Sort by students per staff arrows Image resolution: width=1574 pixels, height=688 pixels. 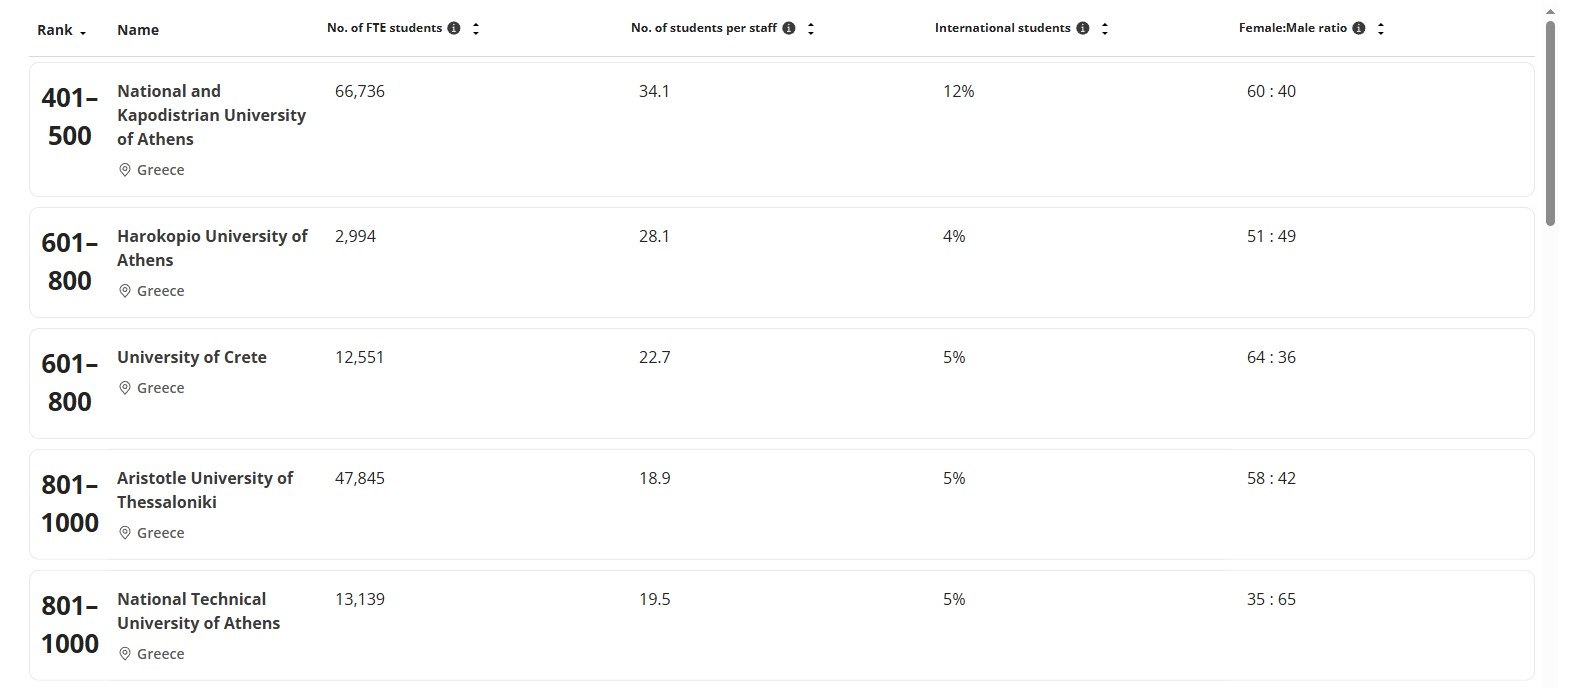click(811, 29)
